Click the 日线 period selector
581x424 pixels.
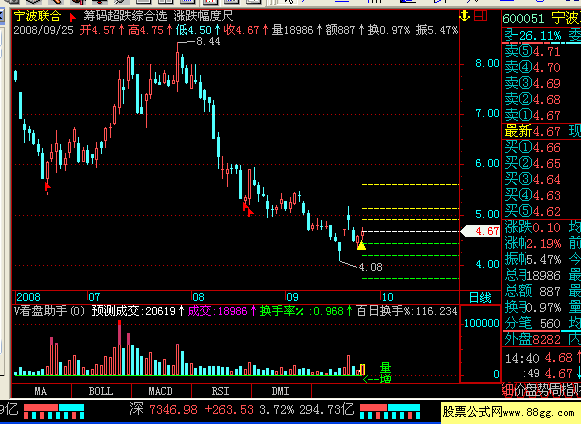coord(480,297)
